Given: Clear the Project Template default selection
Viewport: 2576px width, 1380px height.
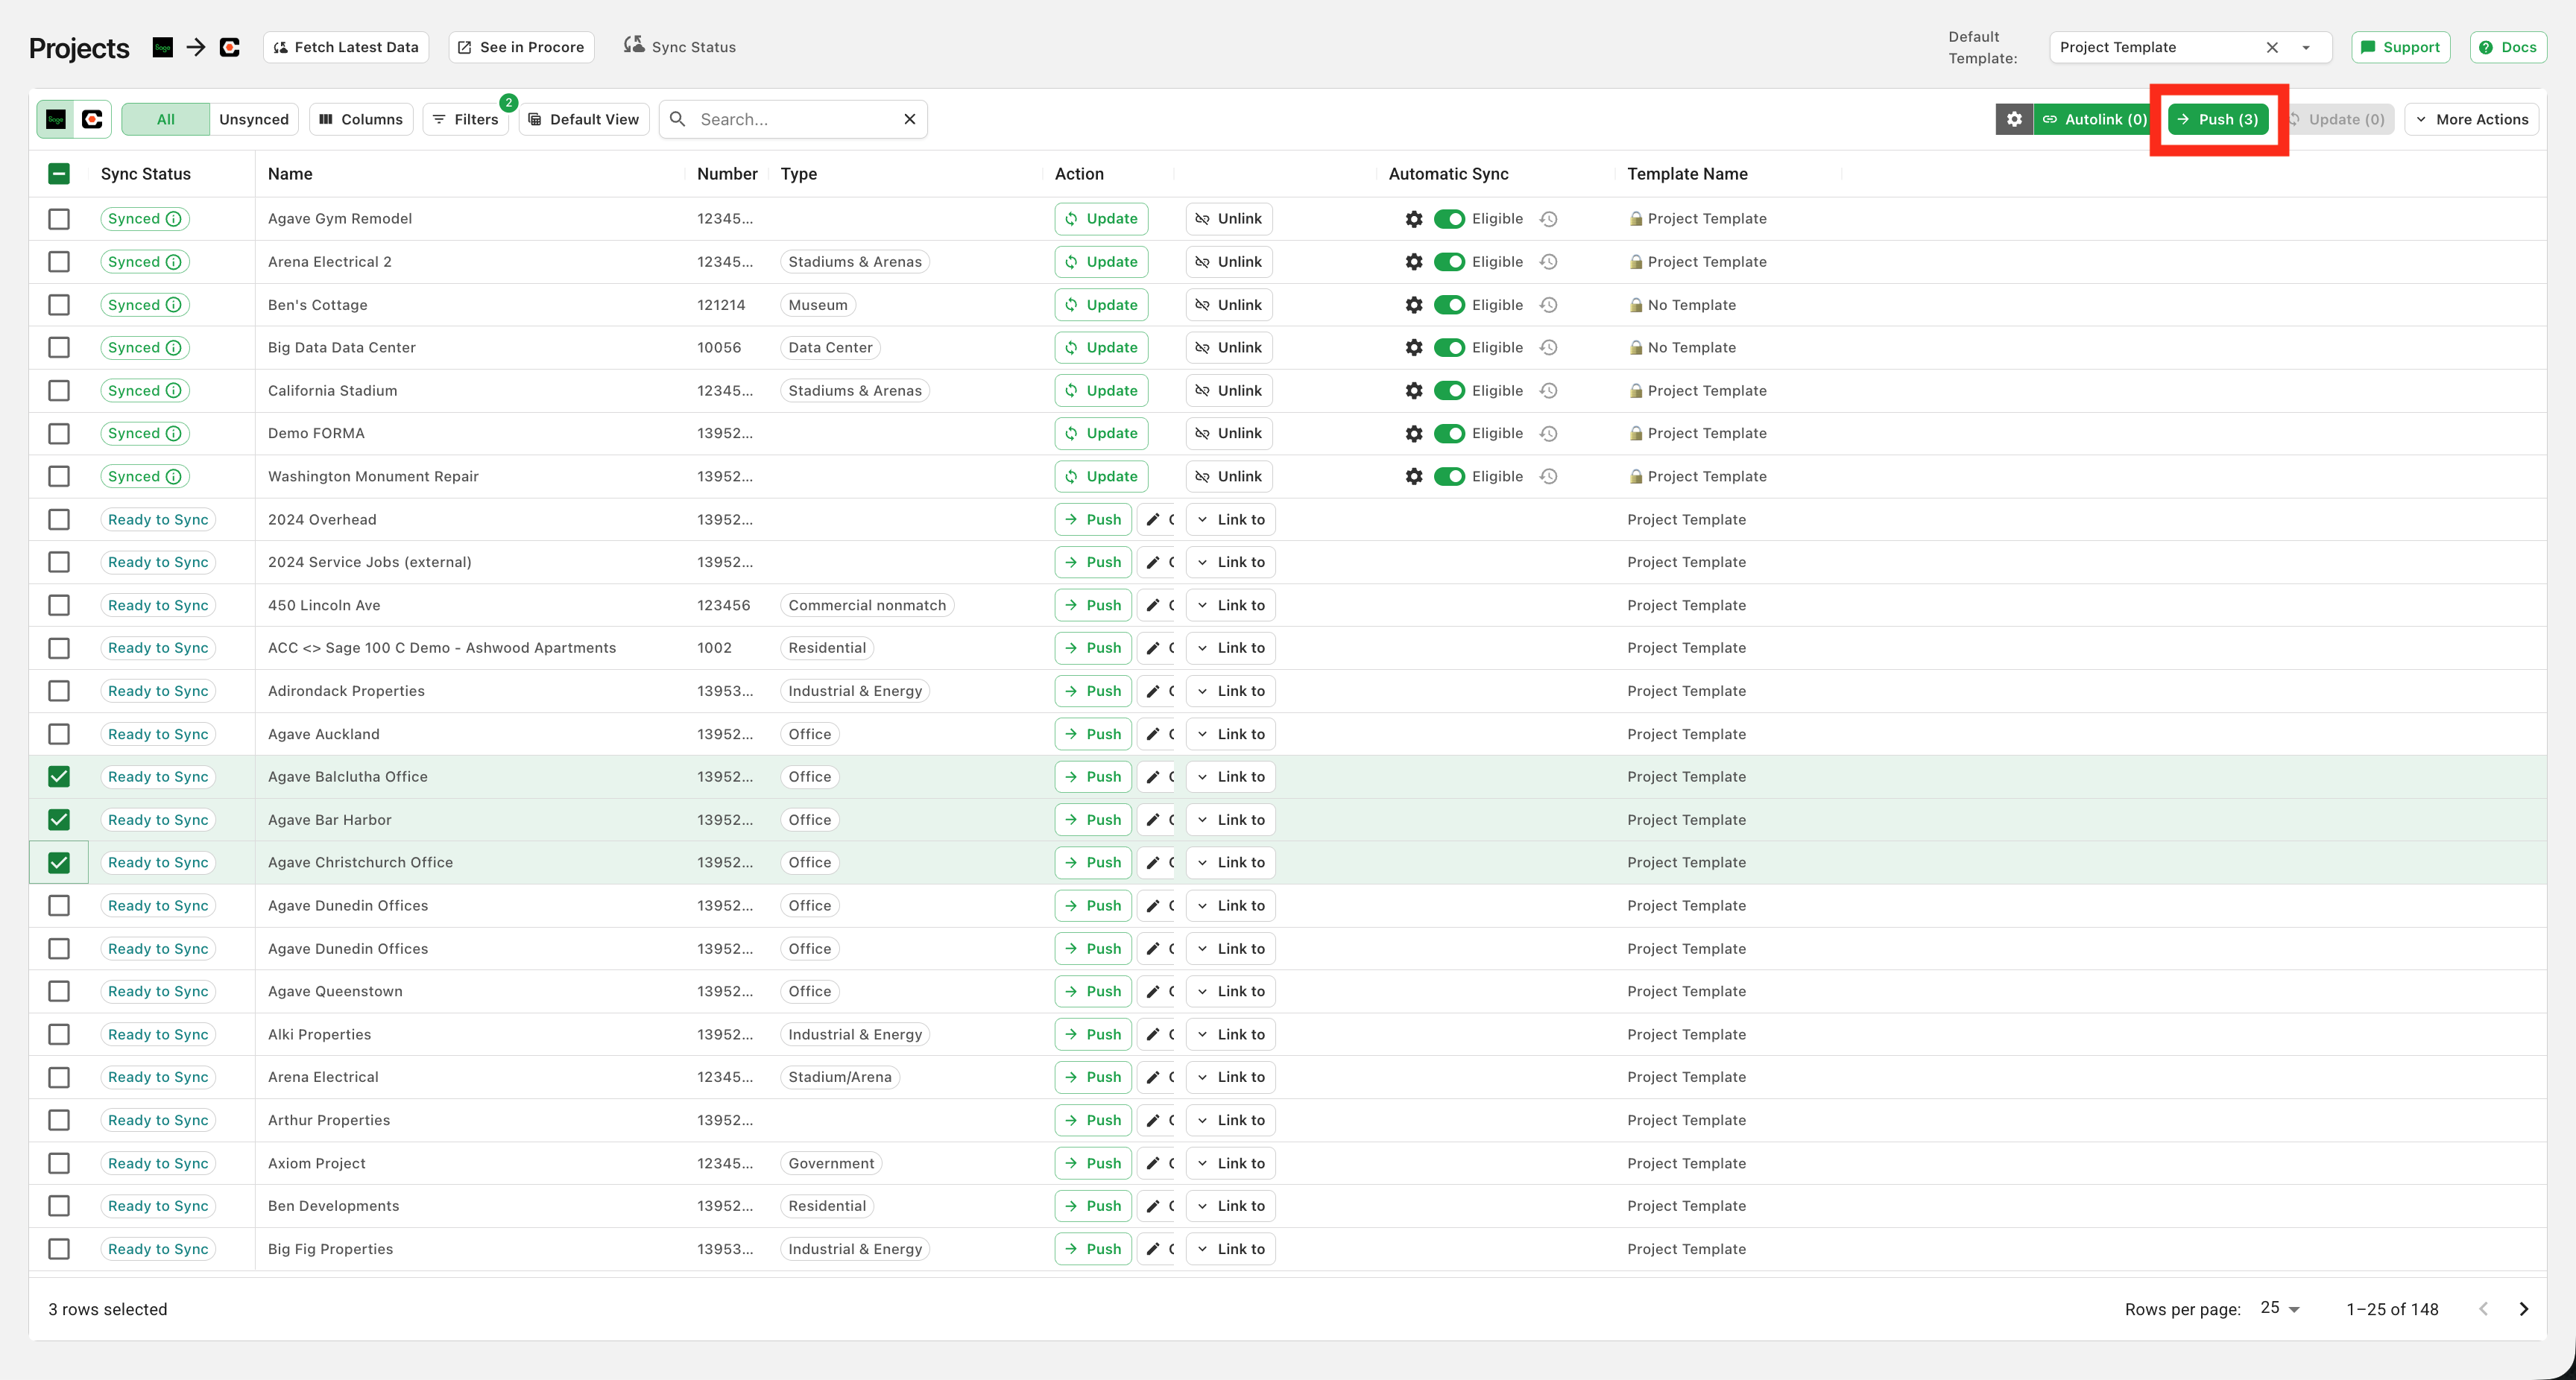Looking at the screenshot, I should 2272,47.
